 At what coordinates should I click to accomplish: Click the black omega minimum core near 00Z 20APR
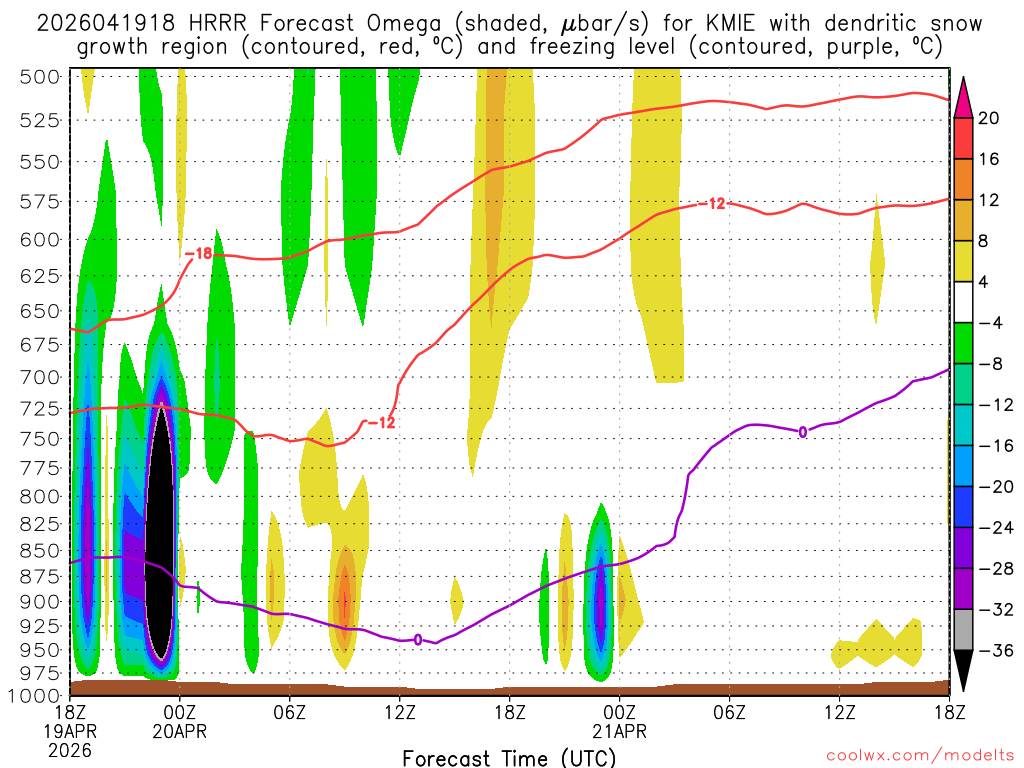tap(160, 532)
